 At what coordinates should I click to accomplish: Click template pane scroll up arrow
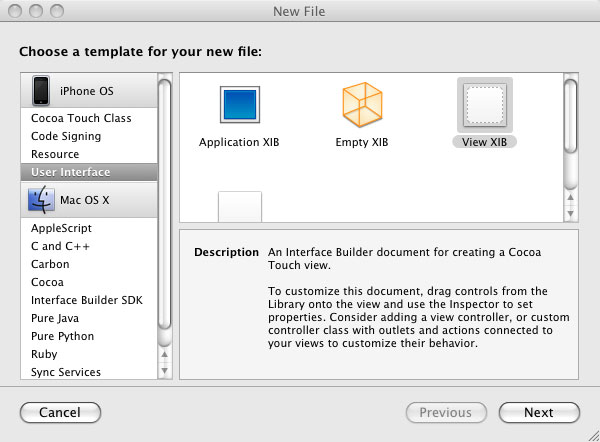(571, 197)
